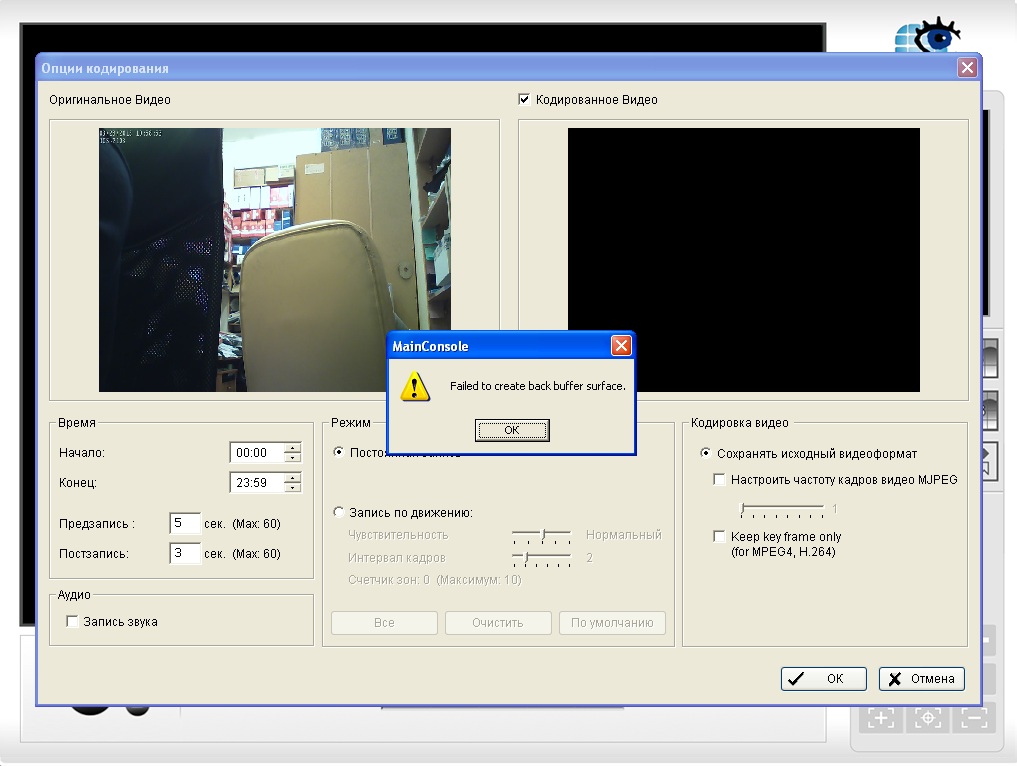This screenshot has width=1017, height=766.
Task: Click the eye logo in the top-right corner
Action: click(928, 36)
